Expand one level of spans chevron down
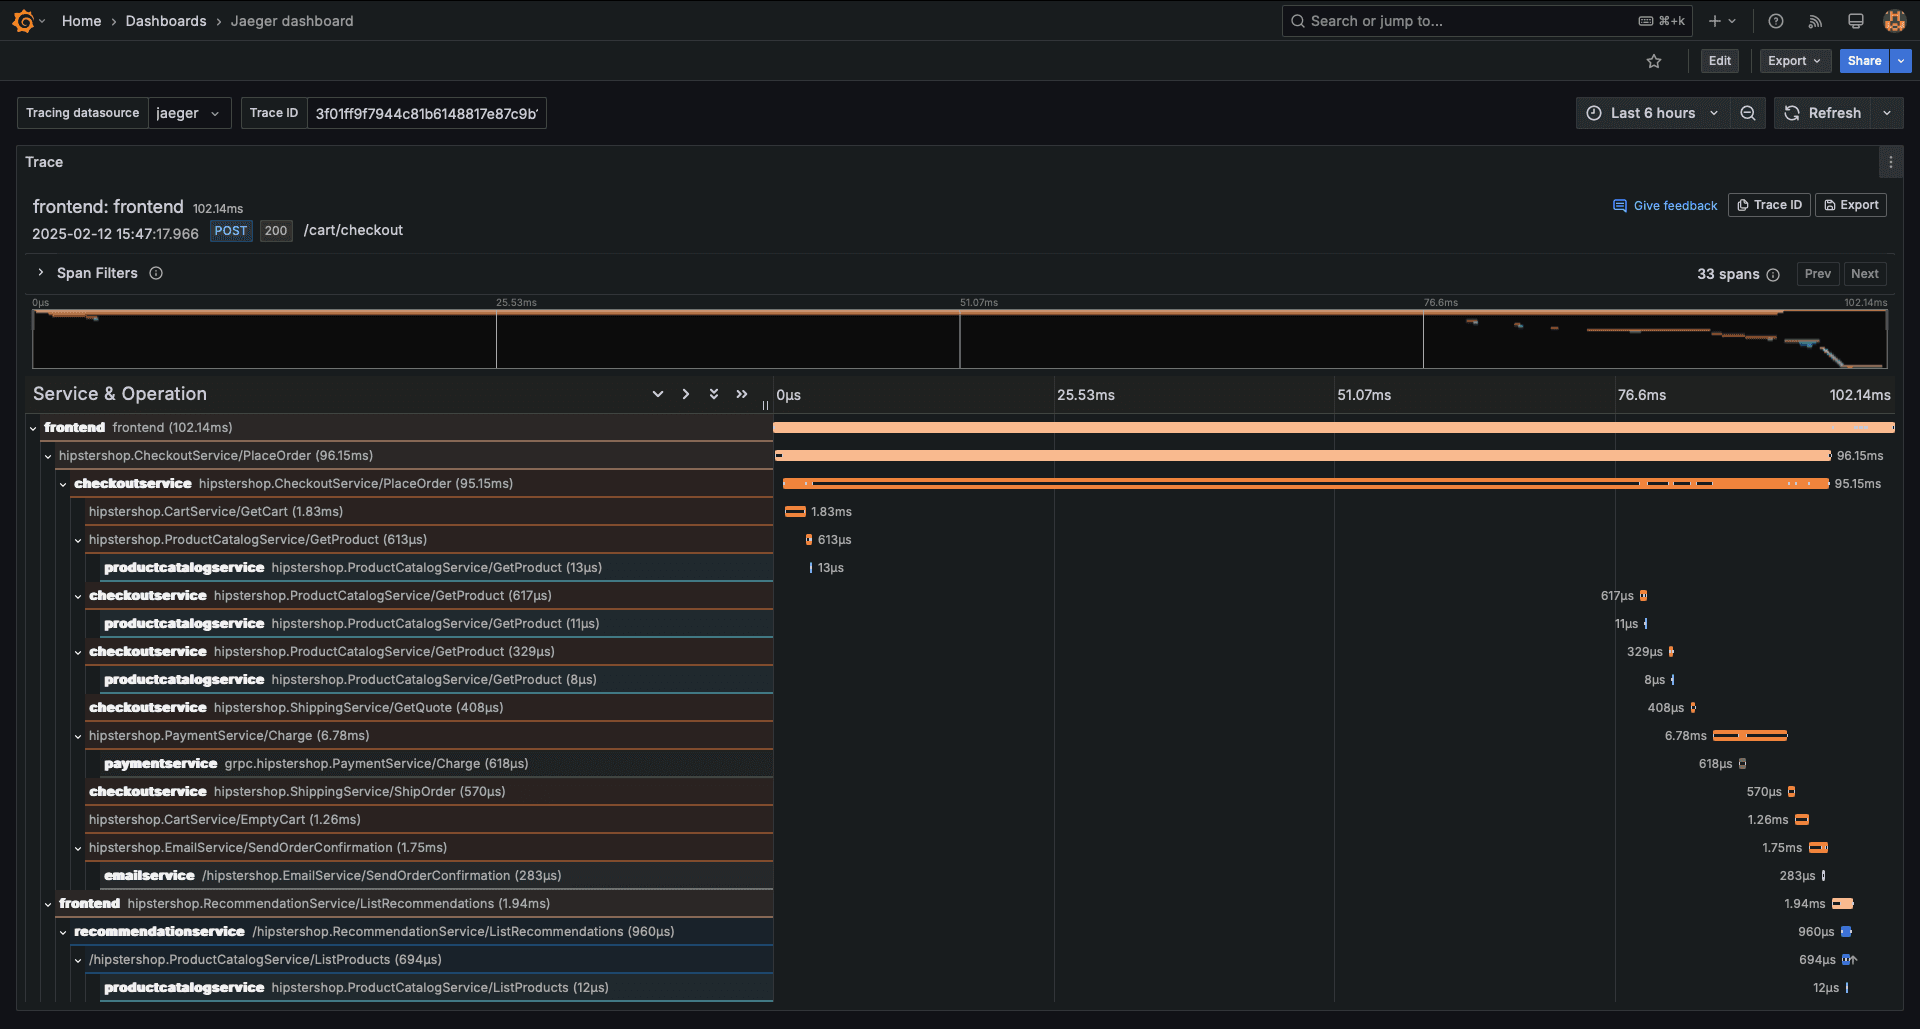 click(x=658, y=394)
